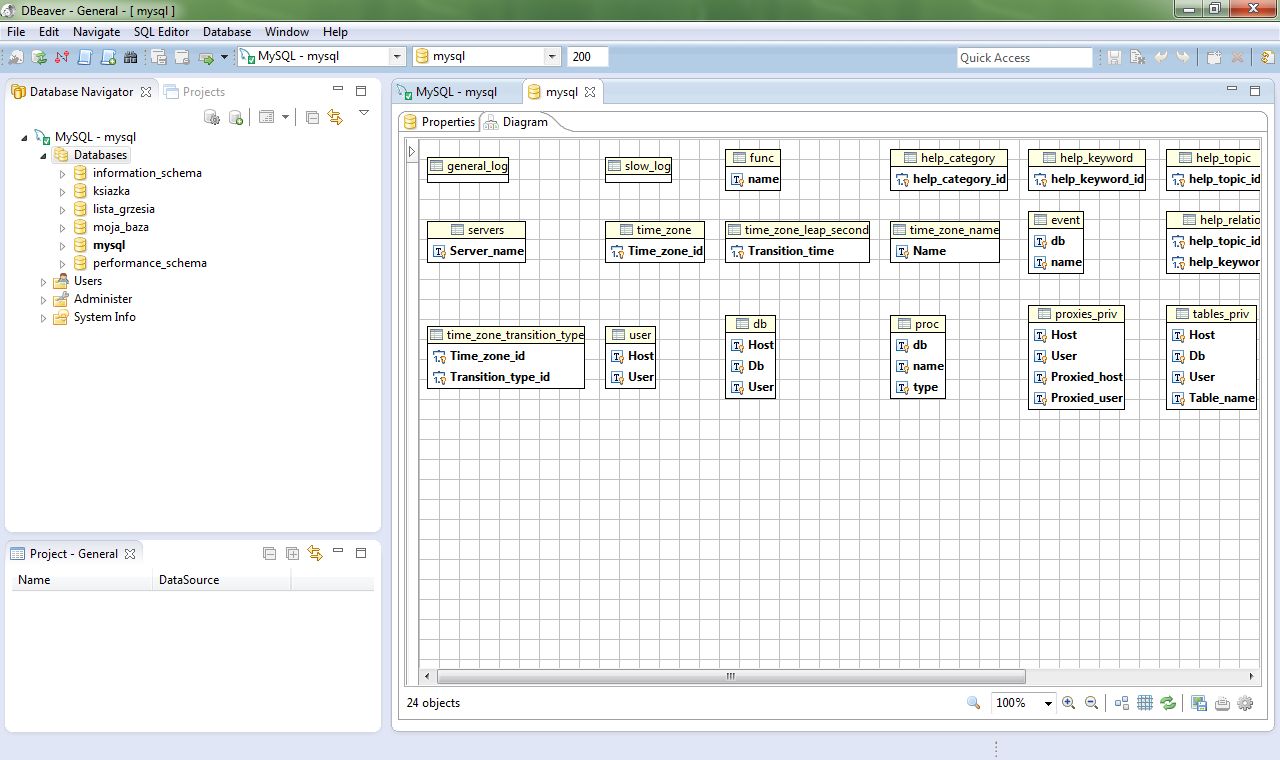
Task: Select the Administer tree node
Action: [x=103, y=299]
